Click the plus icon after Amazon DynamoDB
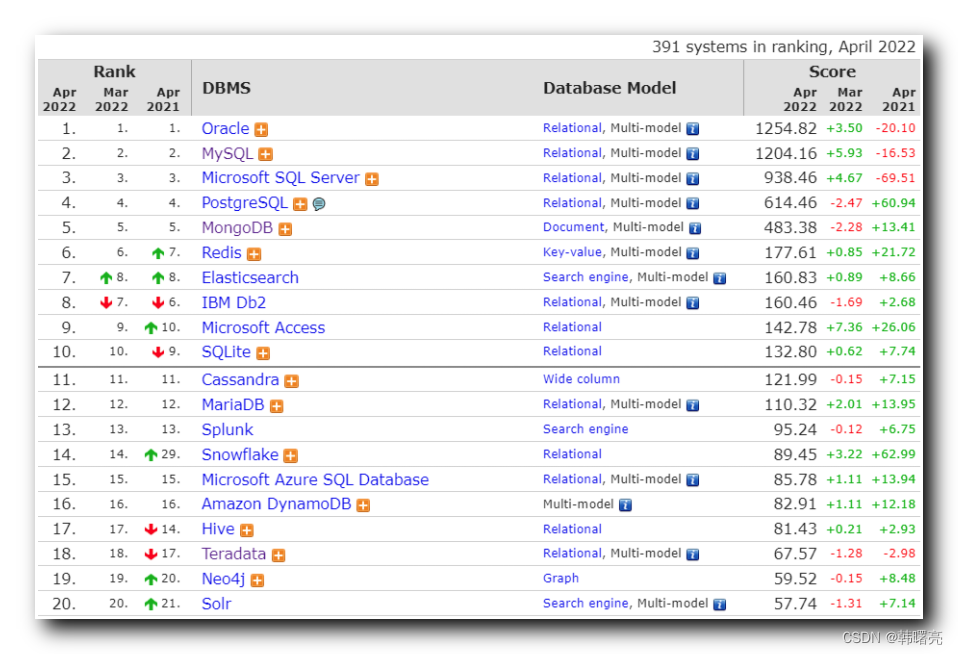 pyautogui.click(x=363, y=505)
